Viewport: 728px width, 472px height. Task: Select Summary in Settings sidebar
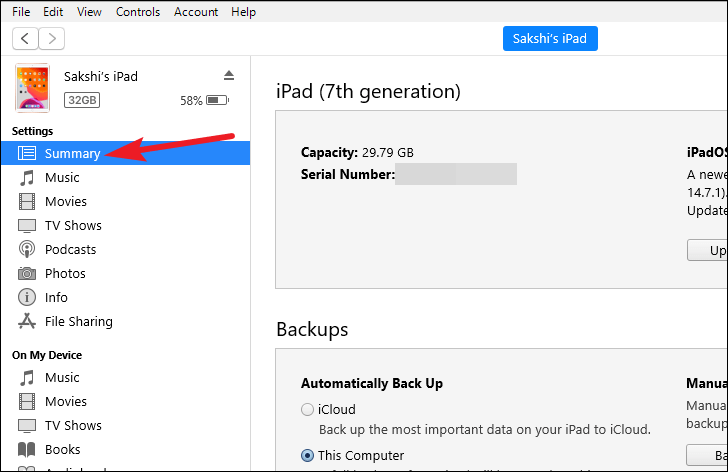pyautogui.click(x=125, y=153)
